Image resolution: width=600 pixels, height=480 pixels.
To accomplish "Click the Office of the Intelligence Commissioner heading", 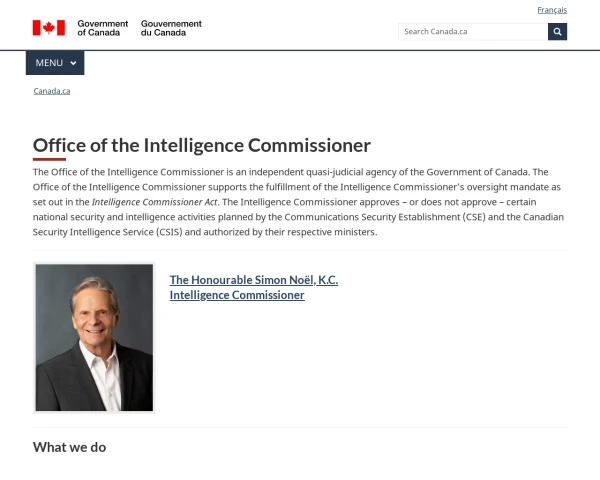I will 202,145.
